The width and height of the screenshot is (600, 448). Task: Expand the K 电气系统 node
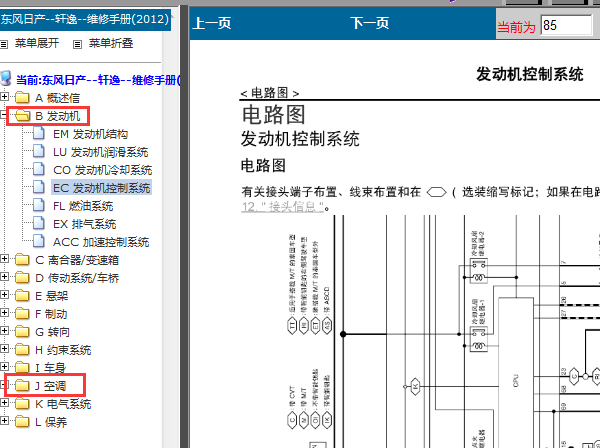coord(4,402)
